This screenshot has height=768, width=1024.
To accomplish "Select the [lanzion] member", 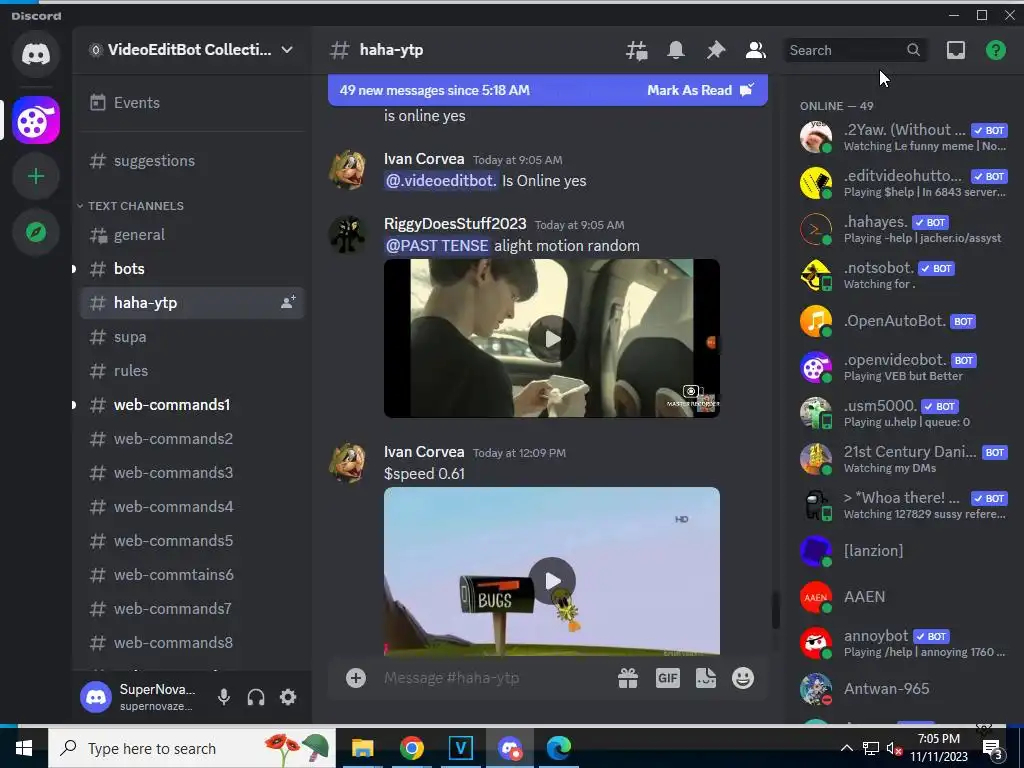I will point(903,551).
